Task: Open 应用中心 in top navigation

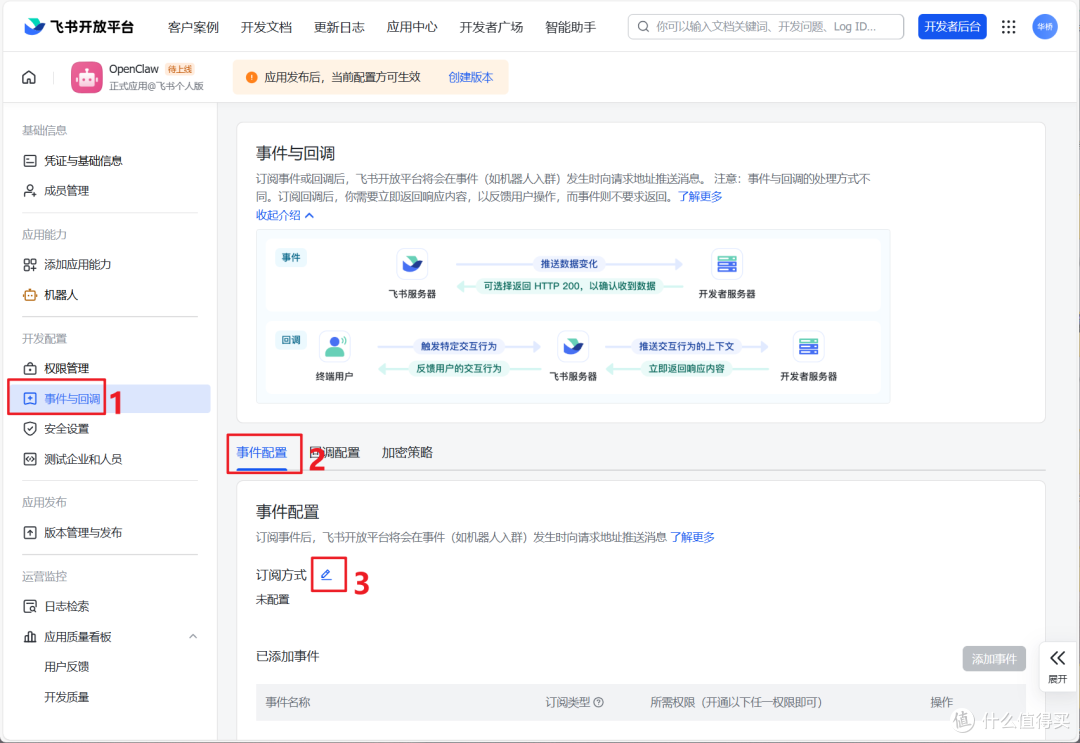Action: (x=412, y=27)
